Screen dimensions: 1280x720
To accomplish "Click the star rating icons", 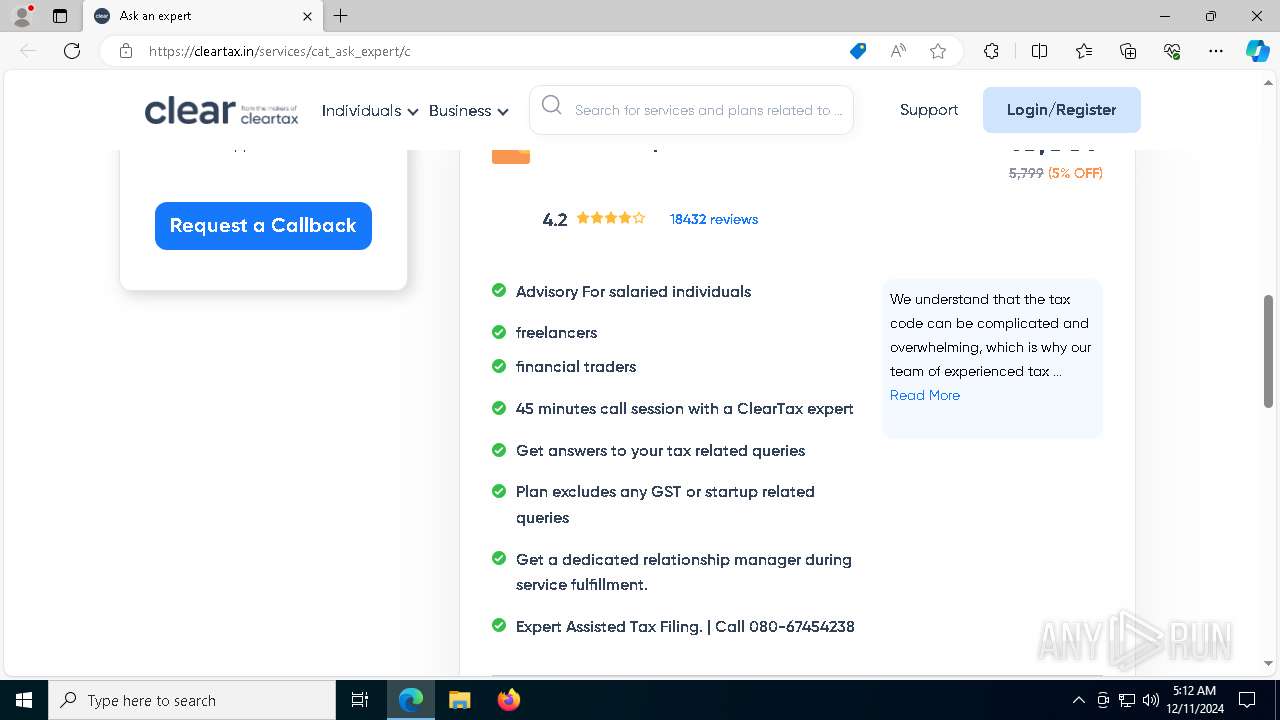I will pyautogui.click(x=611, y=218).
